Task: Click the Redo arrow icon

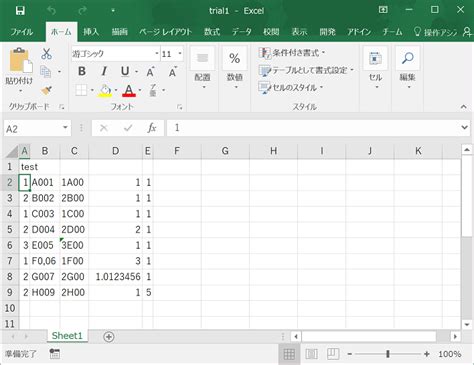Action: (x=82, y=11)
